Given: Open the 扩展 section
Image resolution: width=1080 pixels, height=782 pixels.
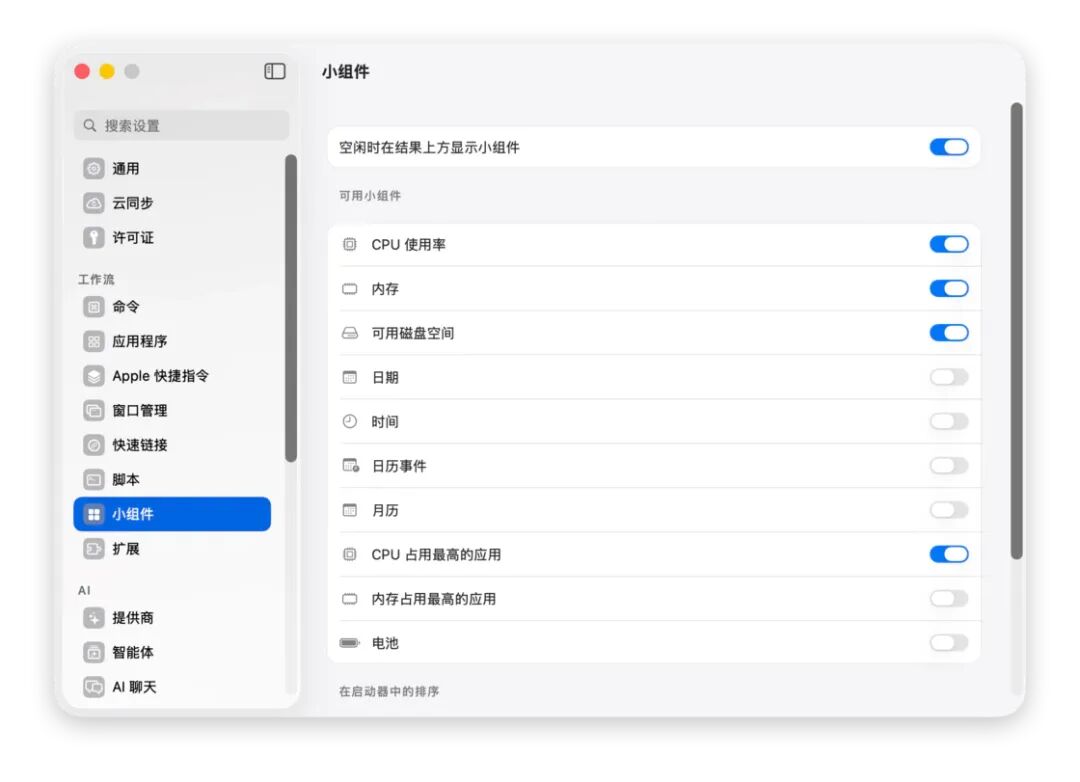Looking at the screenshot, I should coord(172,548).
